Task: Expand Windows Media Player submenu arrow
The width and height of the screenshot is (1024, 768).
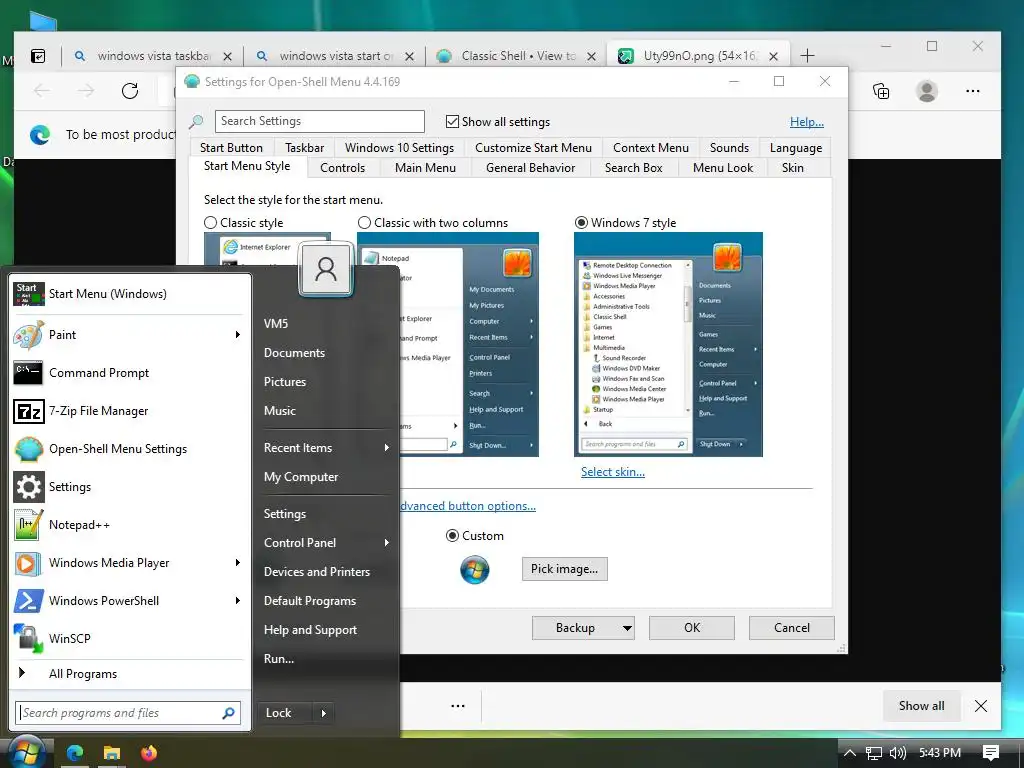Action: [238, 563]
